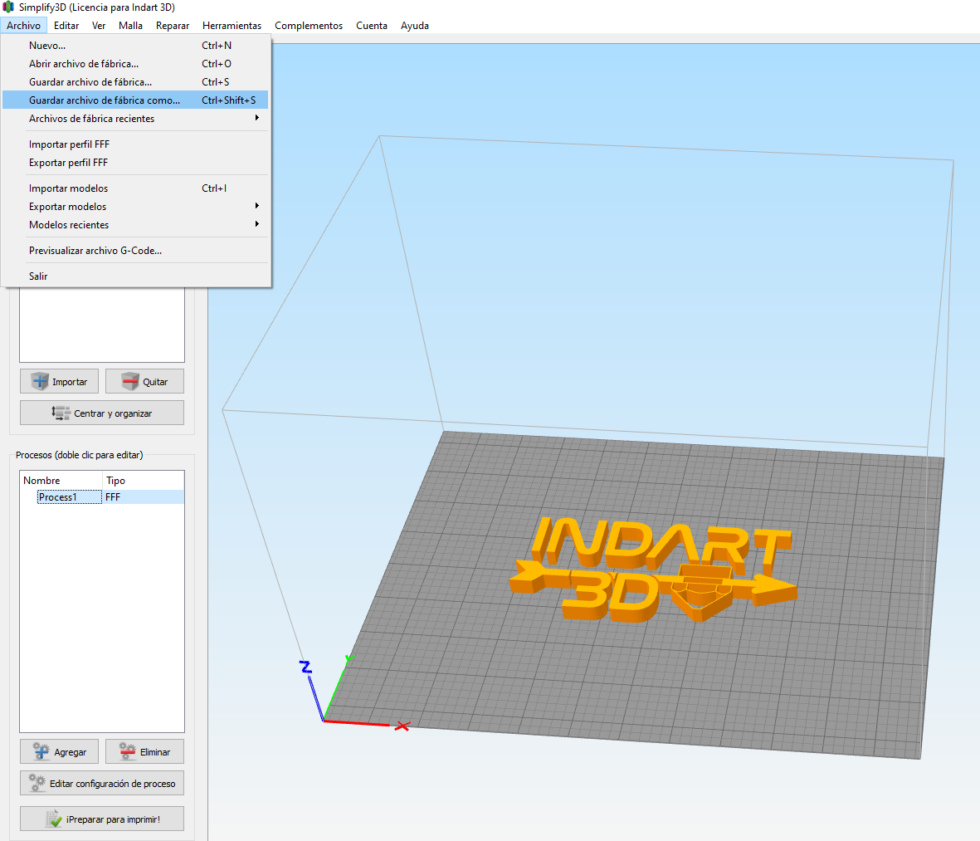Click the Nombre column header

point(61,480)
